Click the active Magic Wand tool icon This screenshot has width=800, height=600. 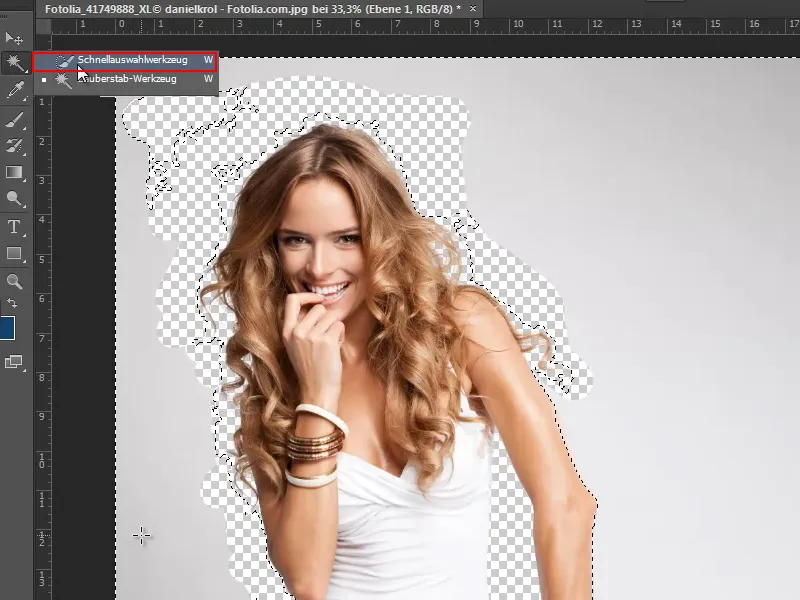click(x=14, y=63)
